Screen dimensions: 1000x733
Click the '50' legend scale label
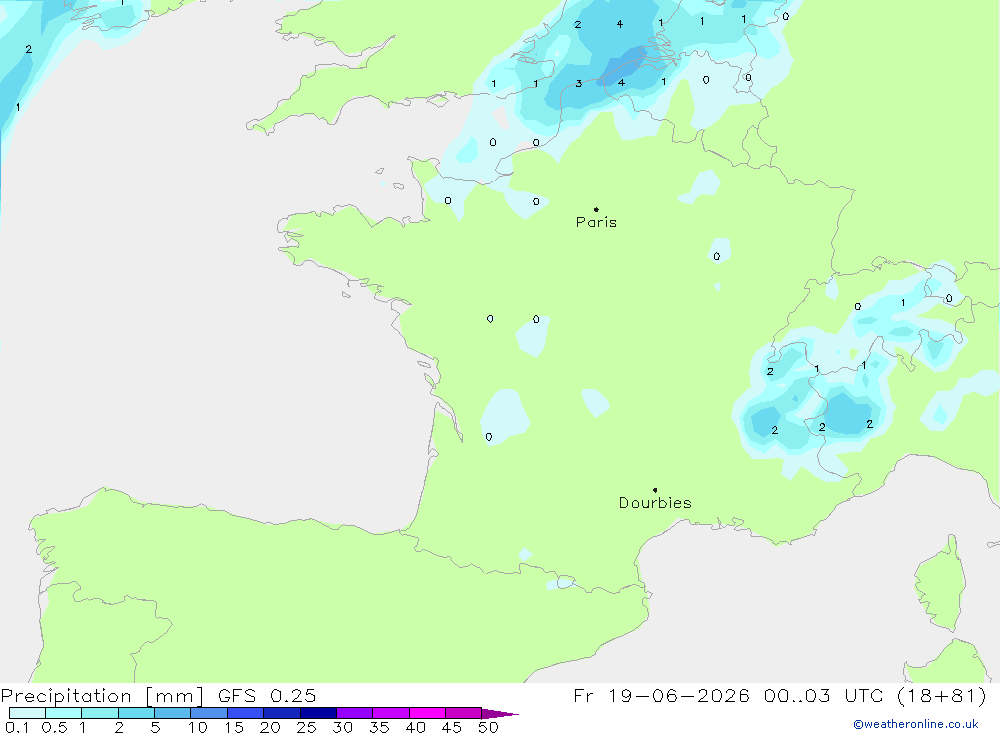[x=488, y=727]
